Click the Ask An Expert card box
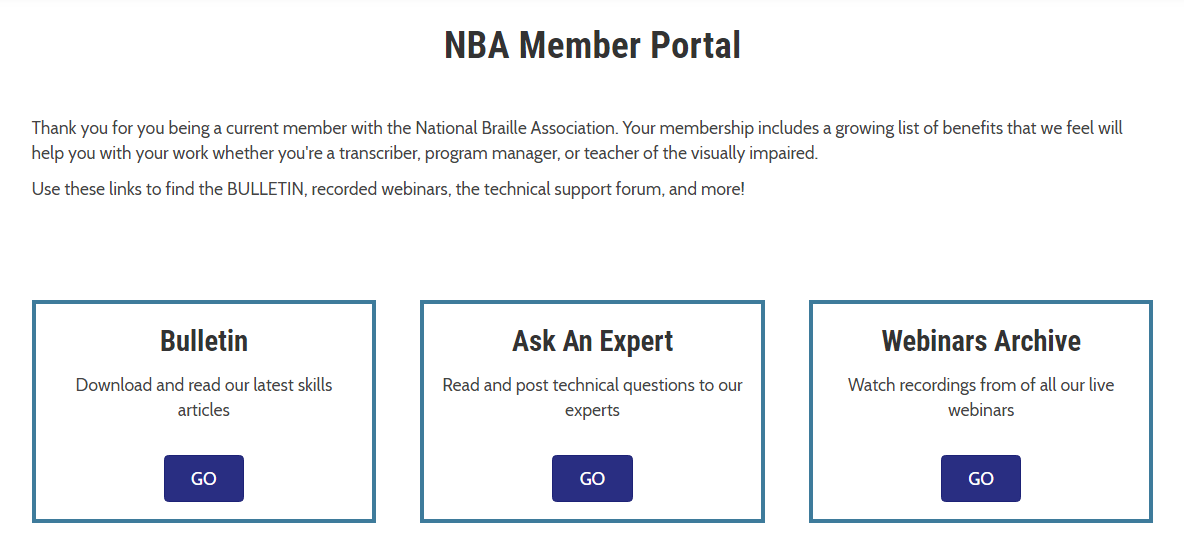This screenshot has width=1184, height=551. tap(592, 411)
